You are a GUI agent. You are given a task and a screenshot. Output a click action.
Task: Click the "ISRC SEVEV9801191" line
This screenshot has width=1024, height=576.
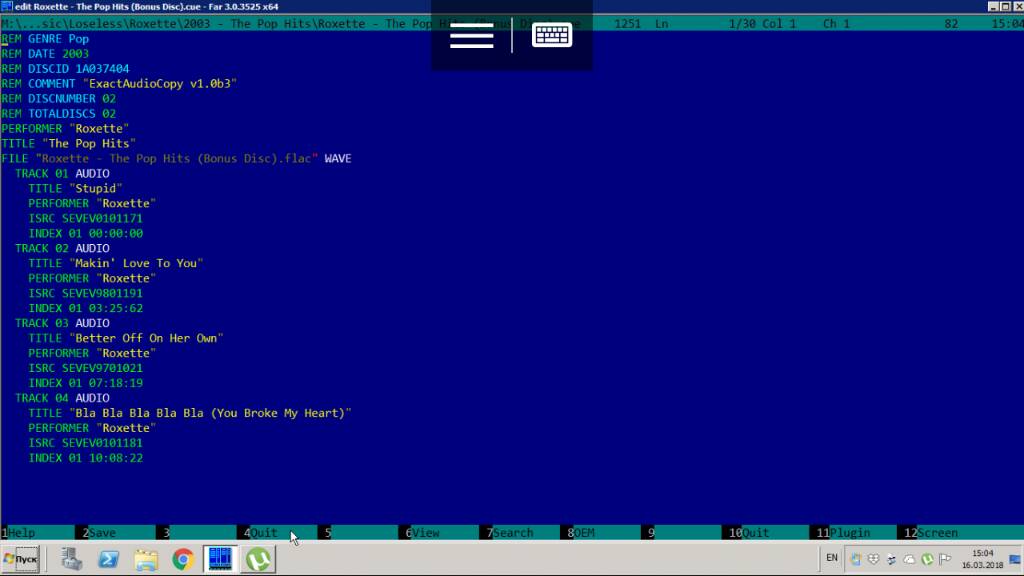point(86,295)
